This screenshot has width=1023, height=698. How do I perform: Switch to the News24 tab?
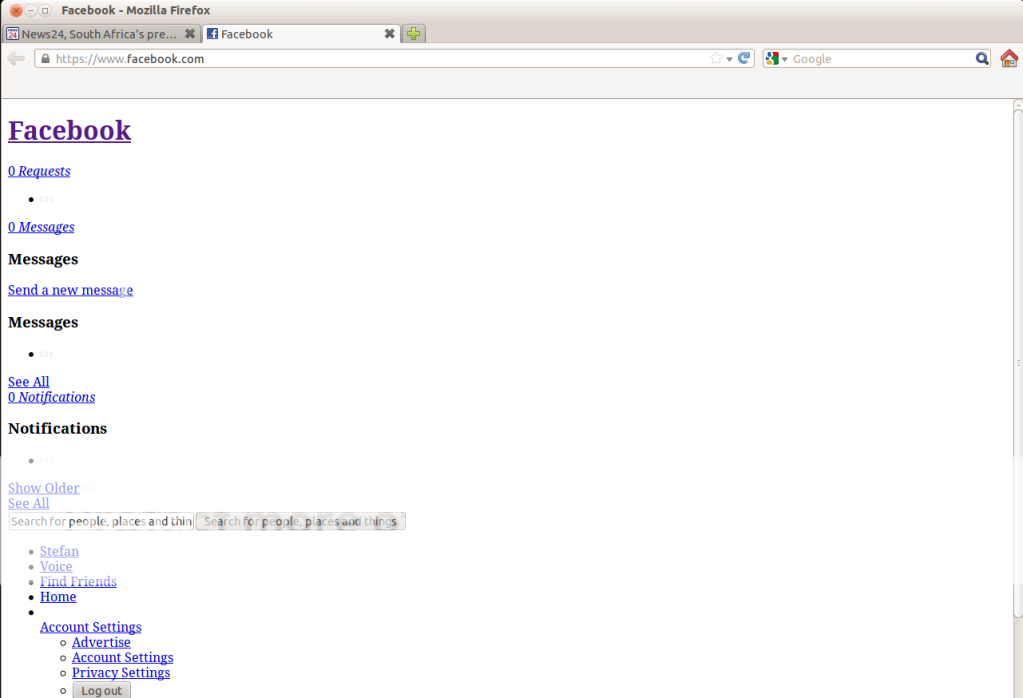point(95,34)
